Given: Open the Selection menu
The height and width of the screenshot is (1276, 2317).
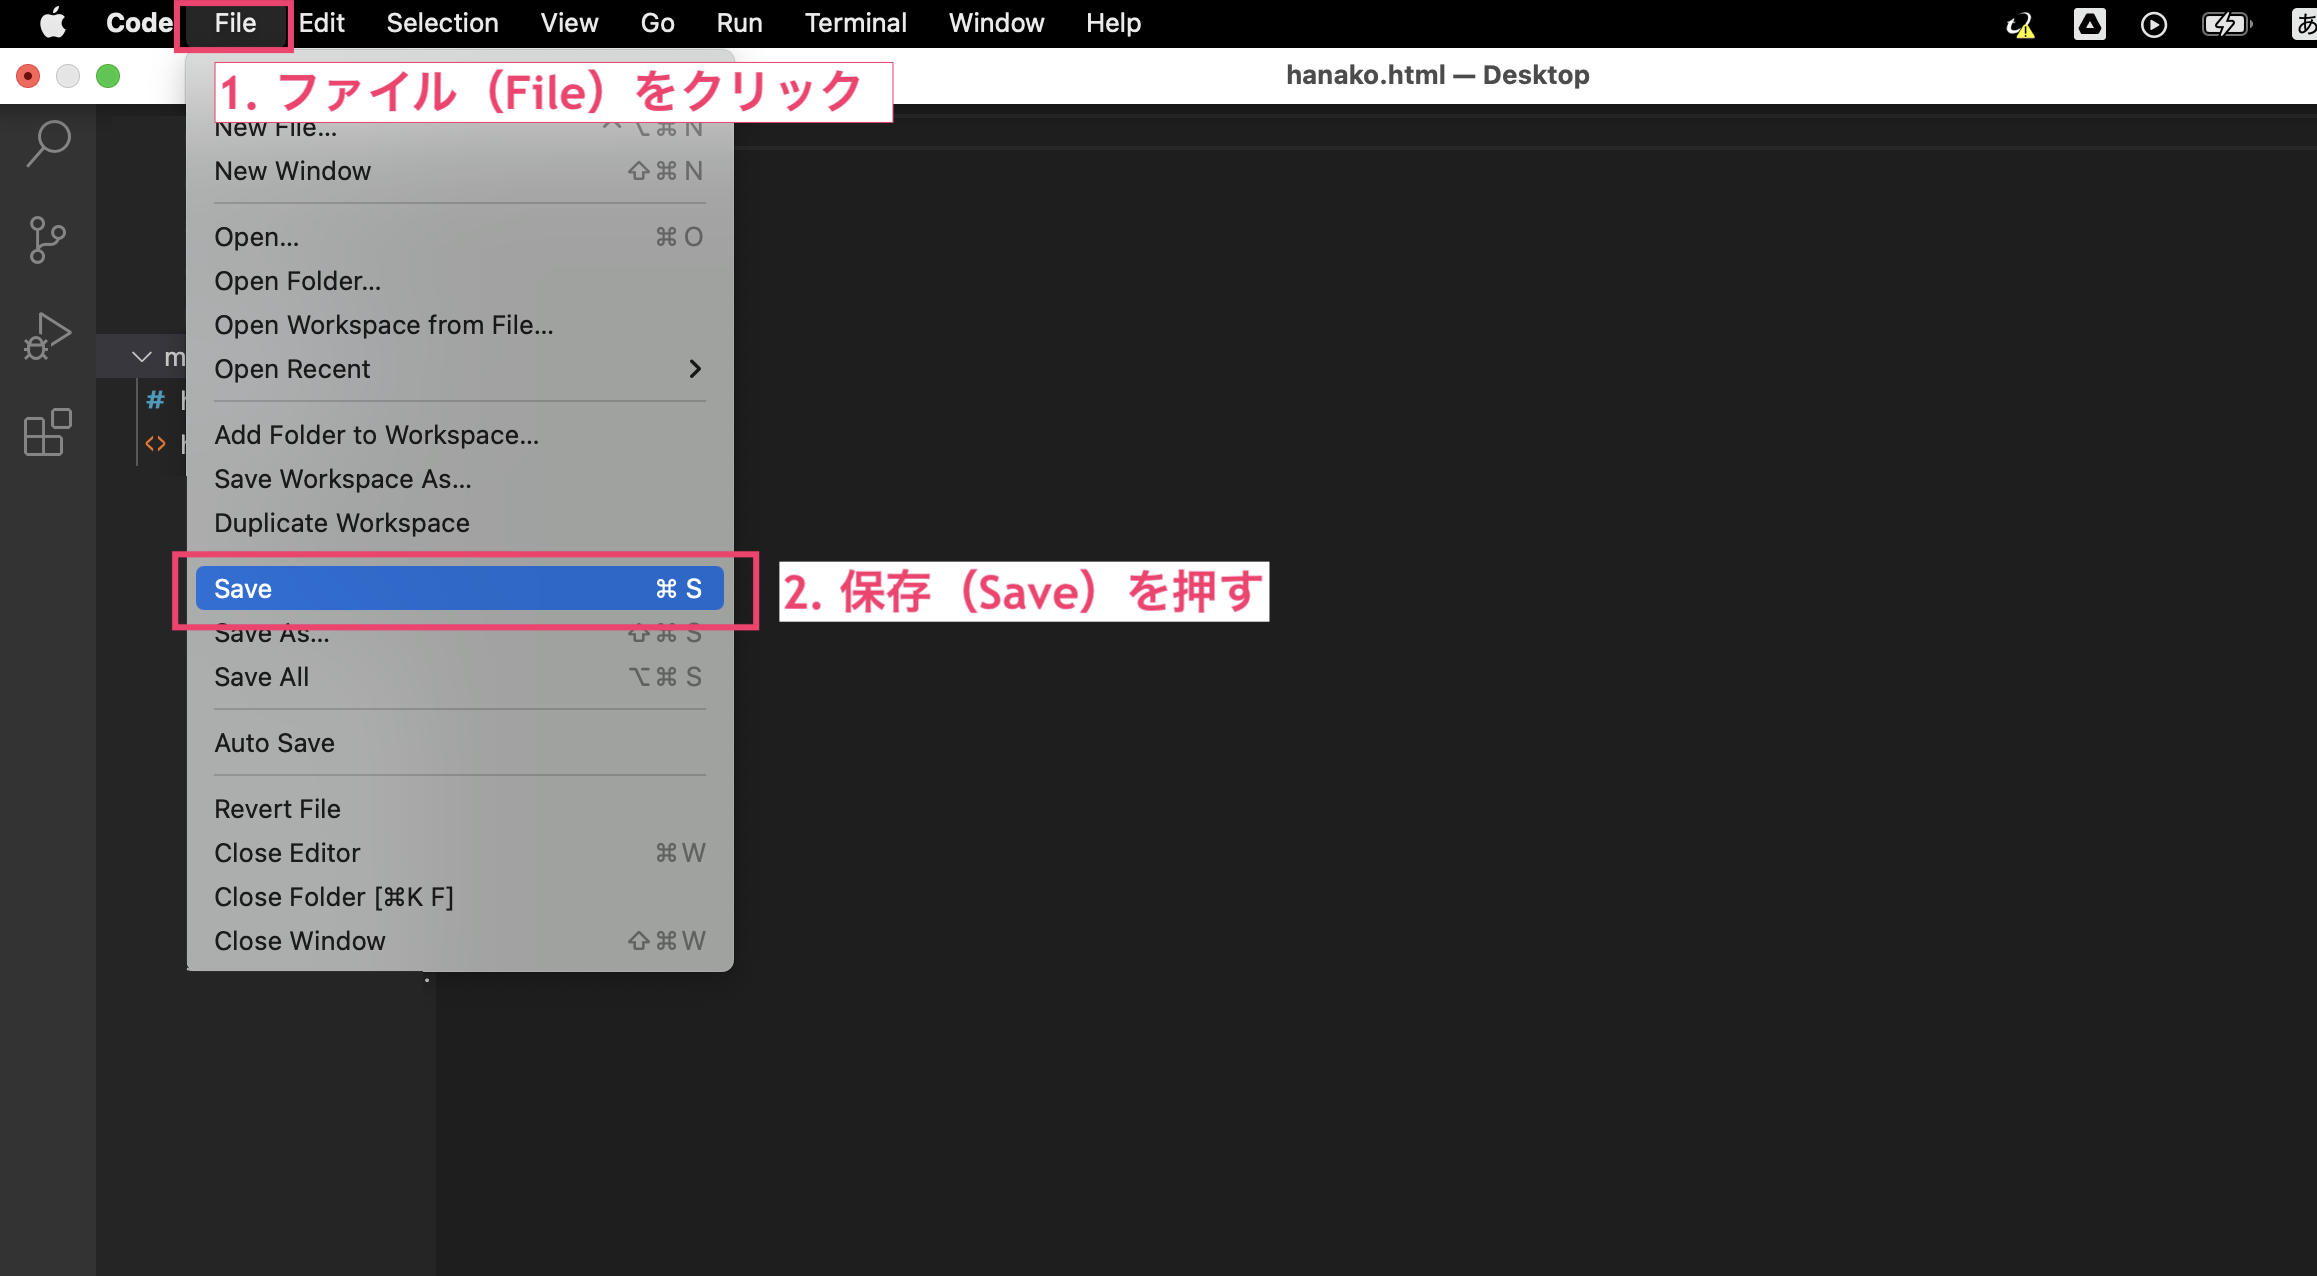Looking at the screenshot, I should 442,23.
